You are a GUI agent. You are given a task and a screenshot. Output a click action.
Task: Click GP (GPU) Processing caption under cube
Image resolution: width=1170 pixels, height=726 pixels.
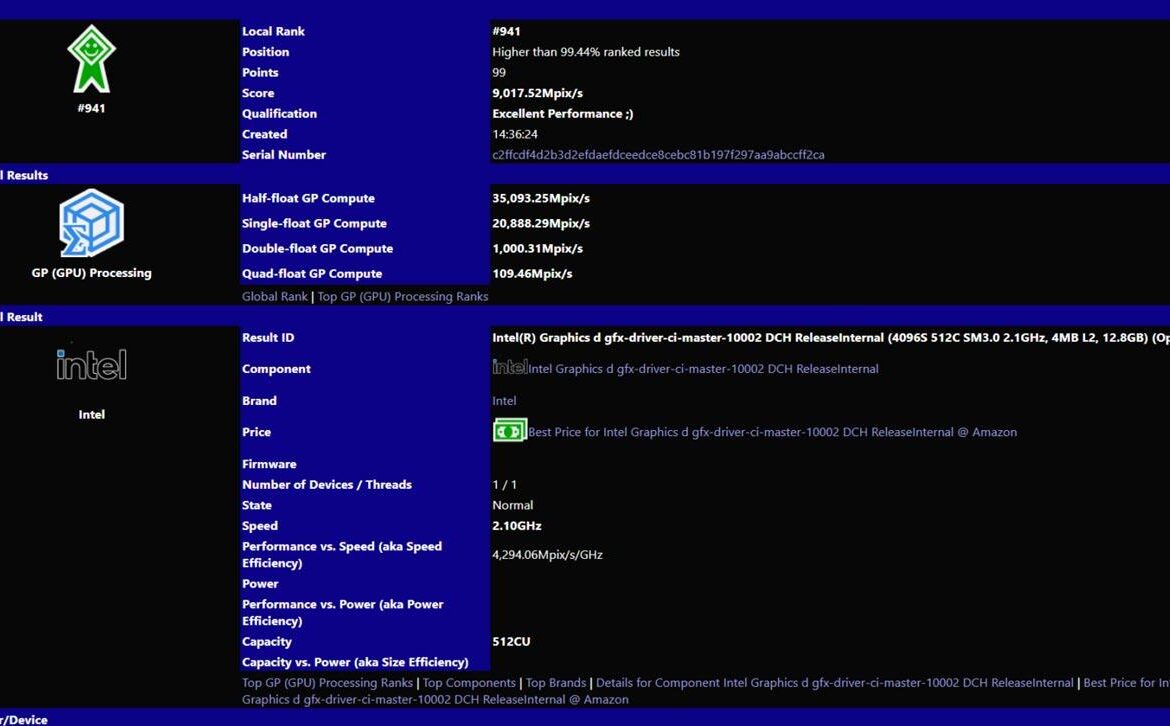tap(91, 273)
